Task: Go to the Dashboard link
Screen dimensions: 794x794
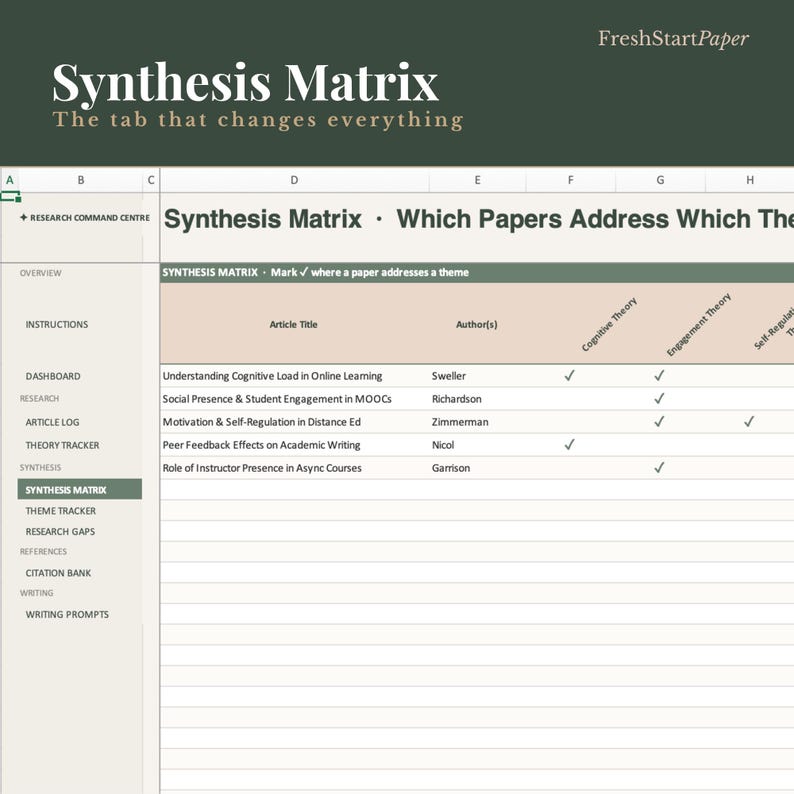Action: (x=53, y=376)
